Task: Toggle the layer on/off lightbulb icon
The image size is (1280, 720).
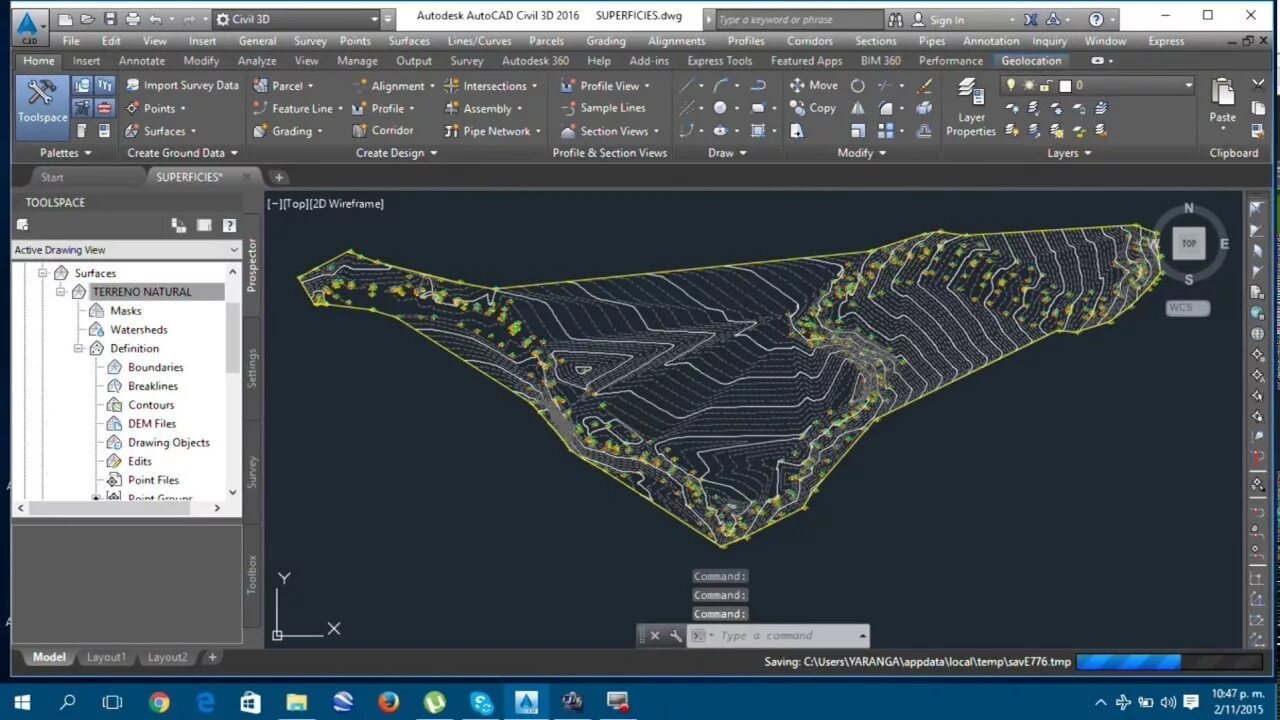Action: [x=1011, y=86]
